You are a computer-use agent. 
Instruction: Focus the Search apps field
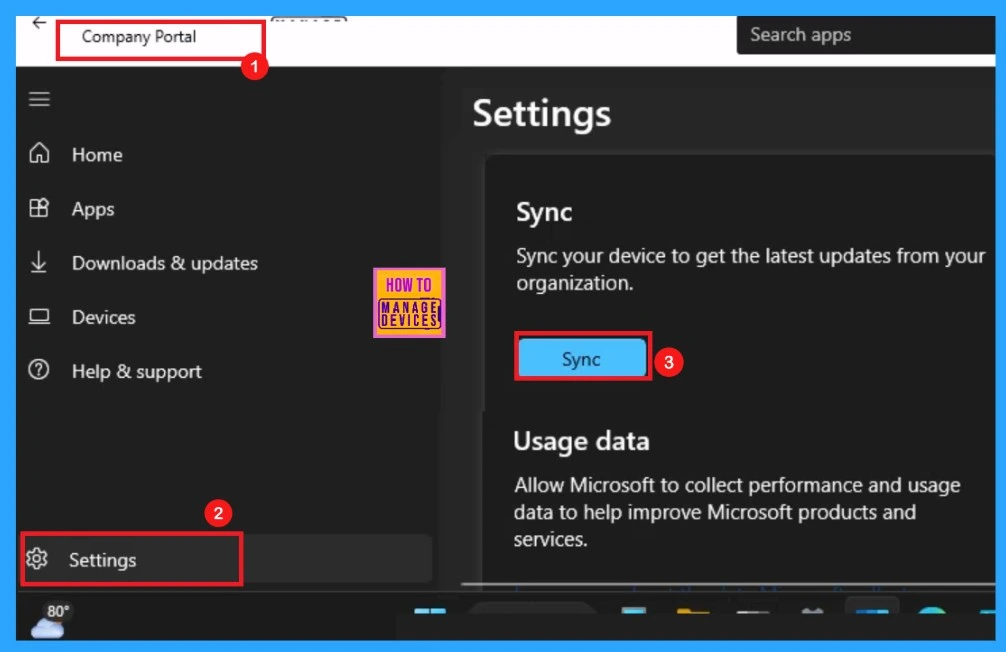coord(865,35)
